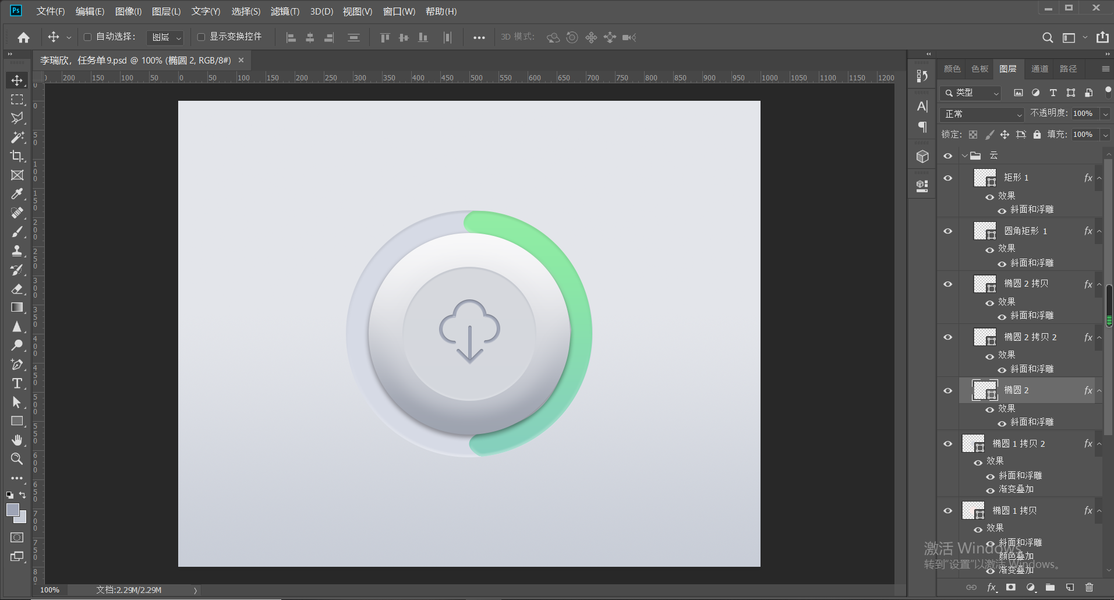Open the 文件(F) menu
Screen dimensions: 1114x600
coord(50,11)
